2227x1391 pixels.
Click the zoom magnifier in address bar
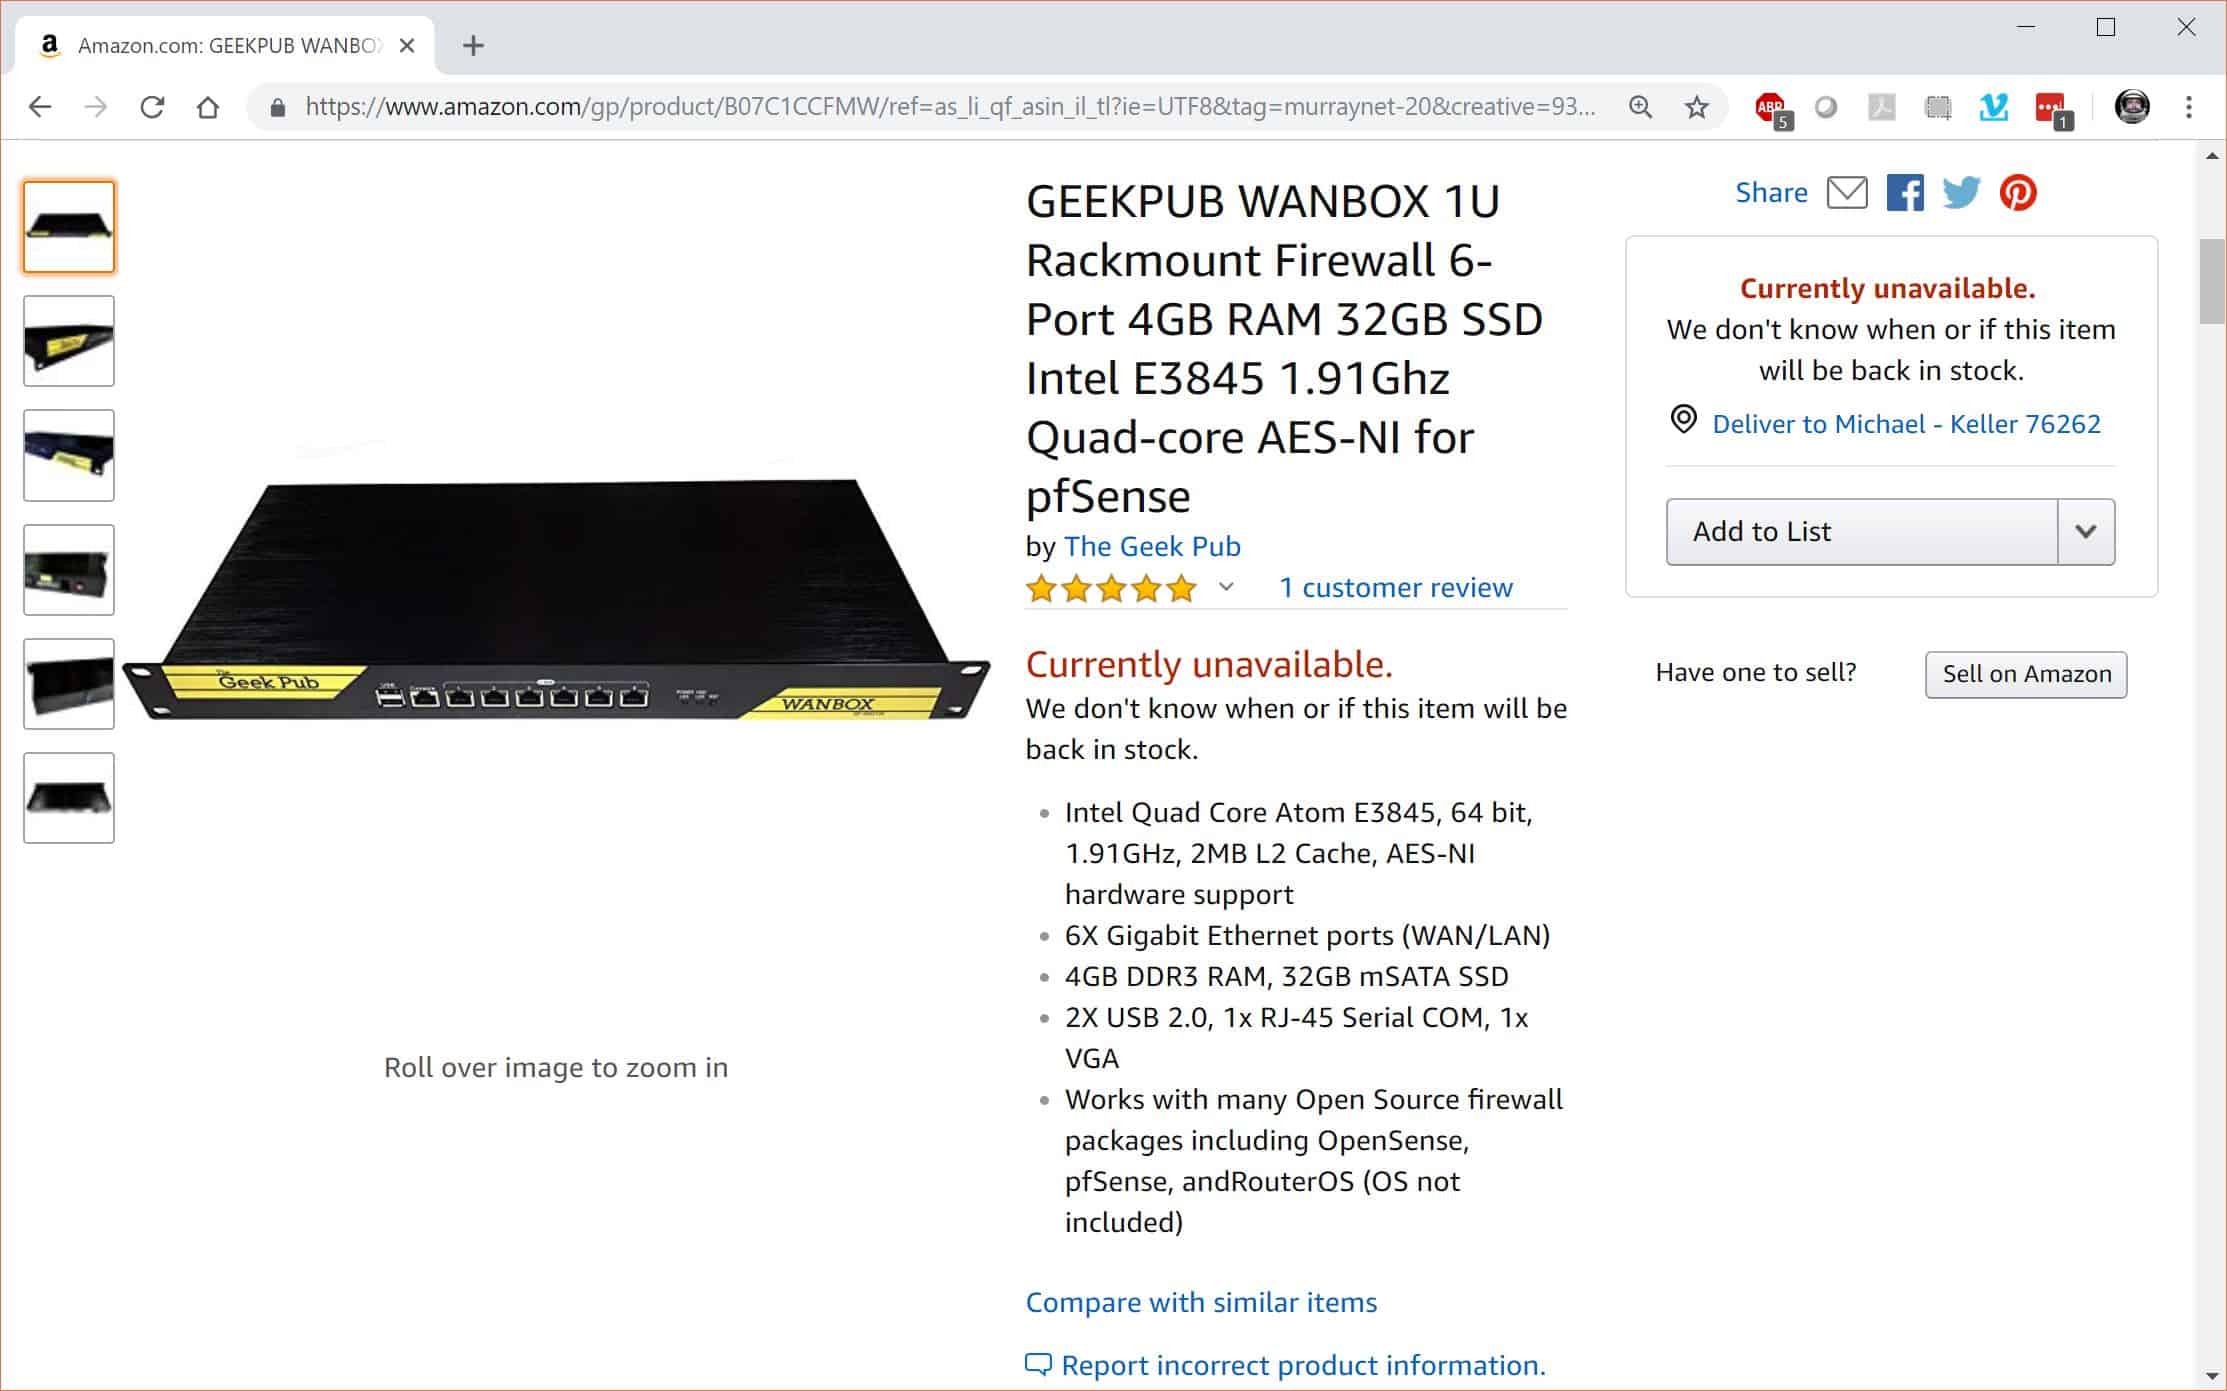[1640, 107]
